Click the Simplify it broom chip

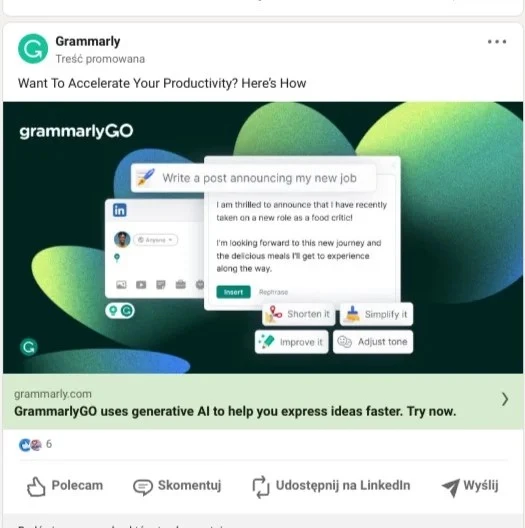(376, 314)
